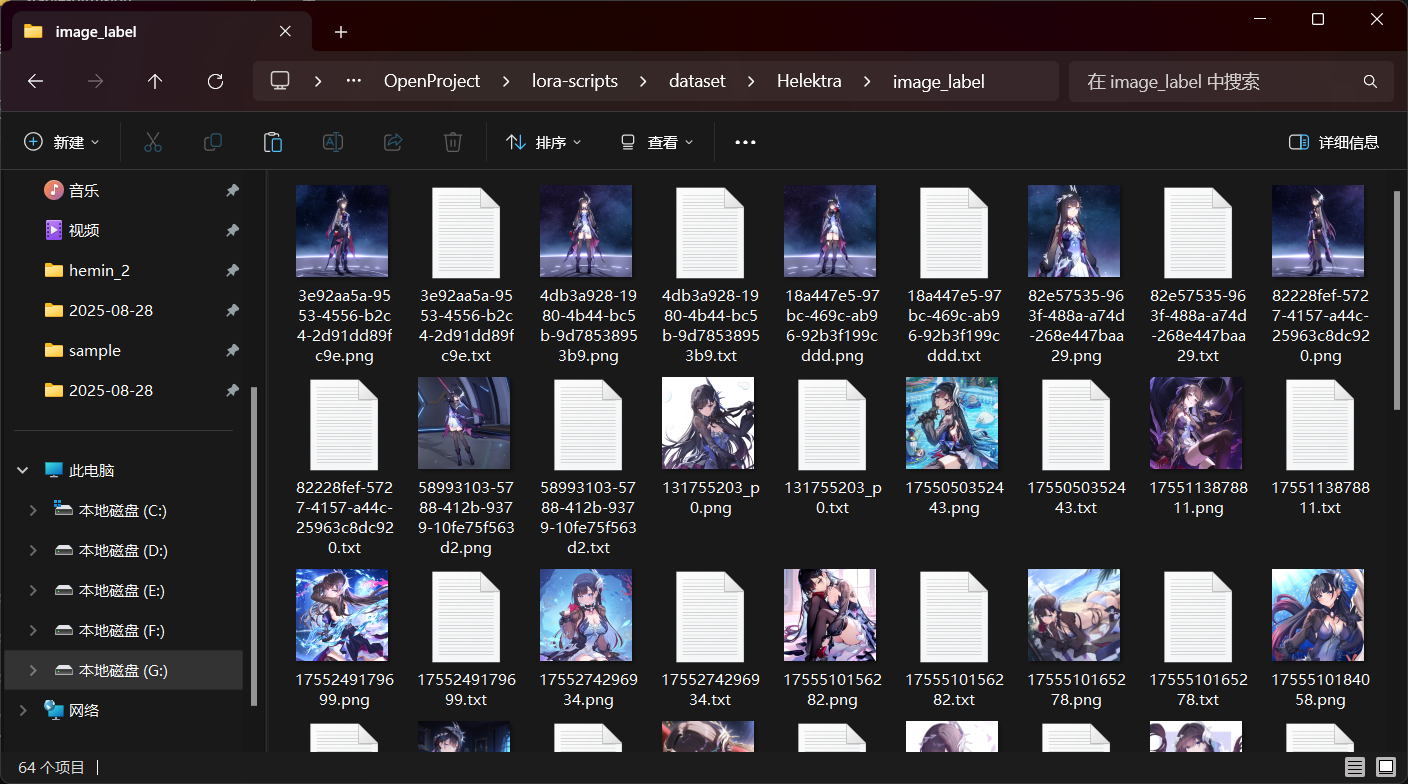Open the New item dropdown

62,142
